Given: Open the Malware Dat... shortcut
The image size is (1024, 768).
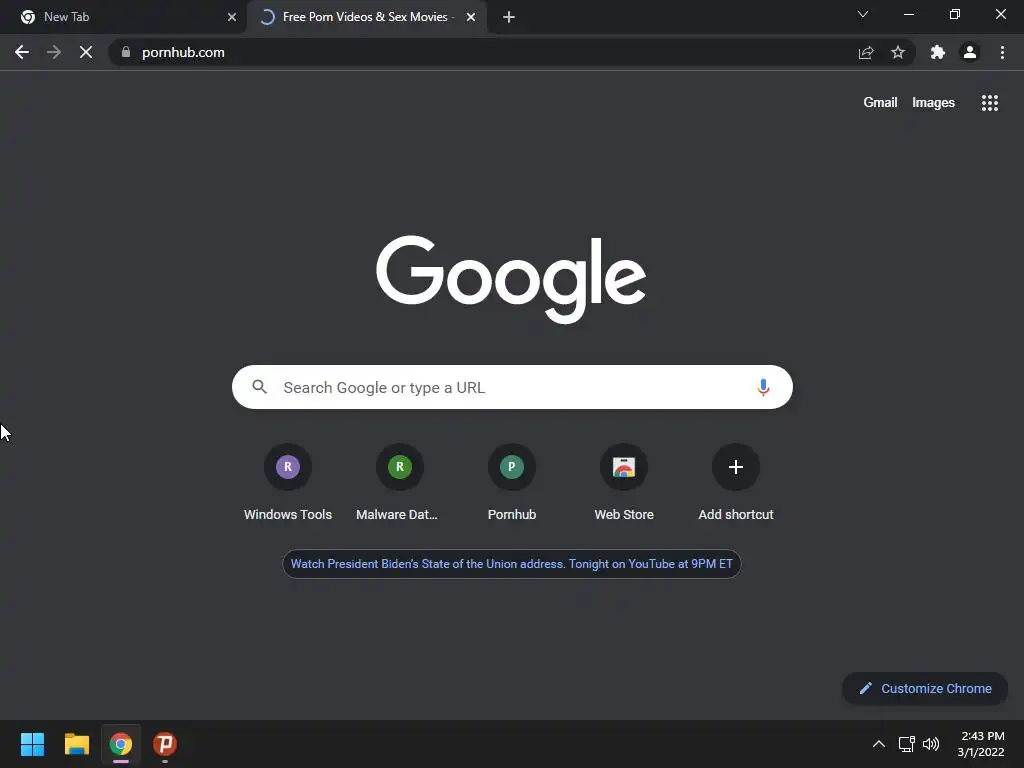Looking at the screenshot, I should coord(400,483).
